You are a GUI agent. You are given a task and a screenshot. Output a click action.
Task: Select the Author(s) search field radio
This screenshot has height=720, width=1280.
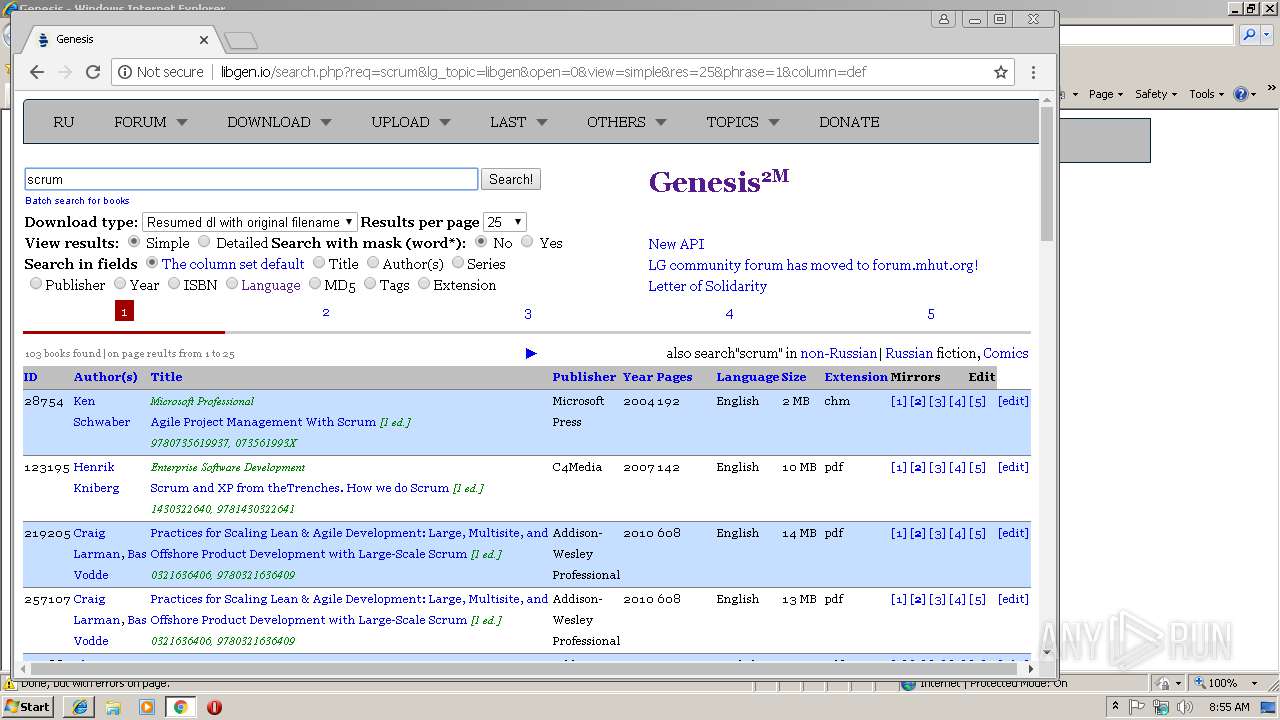pos(373,263)
